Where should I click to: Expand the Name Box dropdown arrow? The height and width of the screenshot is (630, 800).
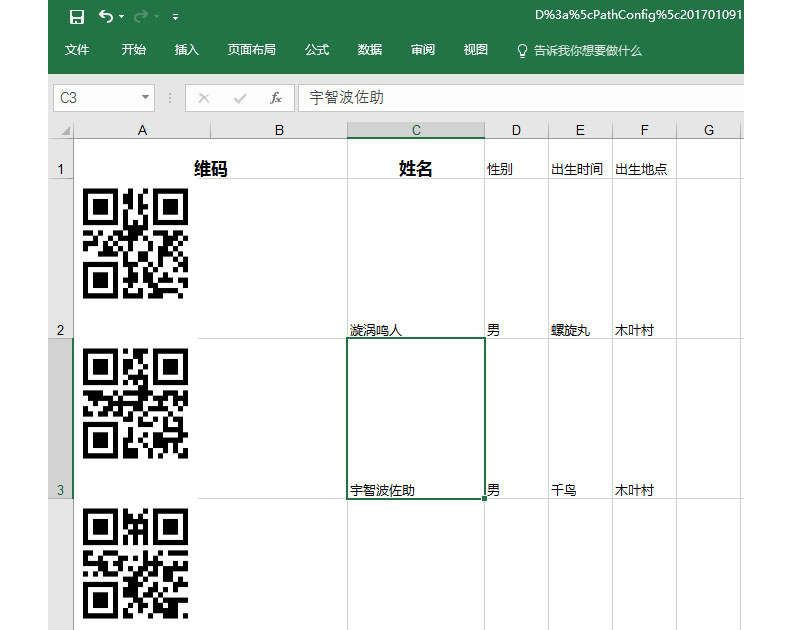click(145, 98)
